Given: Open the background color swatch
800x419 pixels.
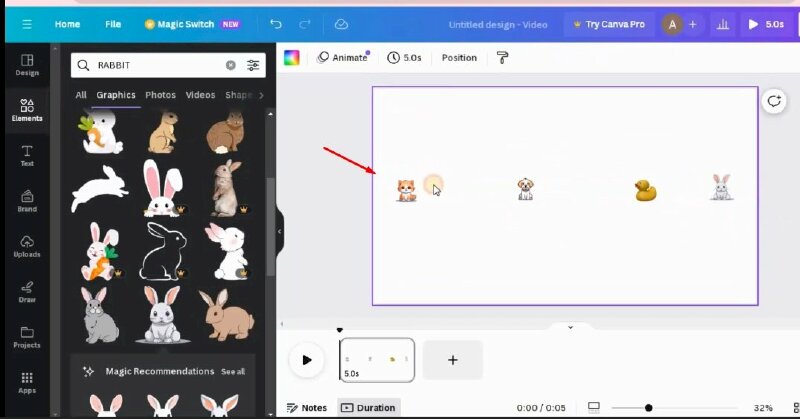Looking at the screenshot, I should click(292, 58).
